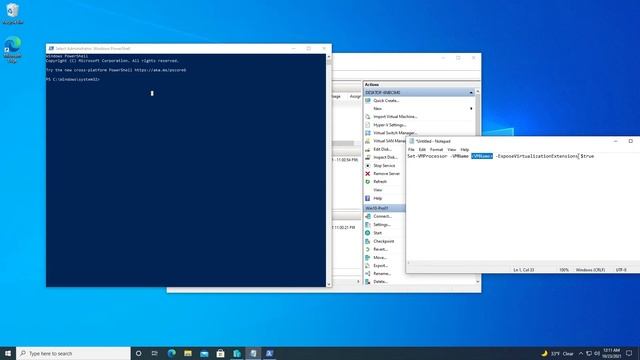Screen dimensions: 640x360
Task: Click Ln 1, Col 33 in Notepad status bar
Action: pyautogui.click(x=524, y=270)
